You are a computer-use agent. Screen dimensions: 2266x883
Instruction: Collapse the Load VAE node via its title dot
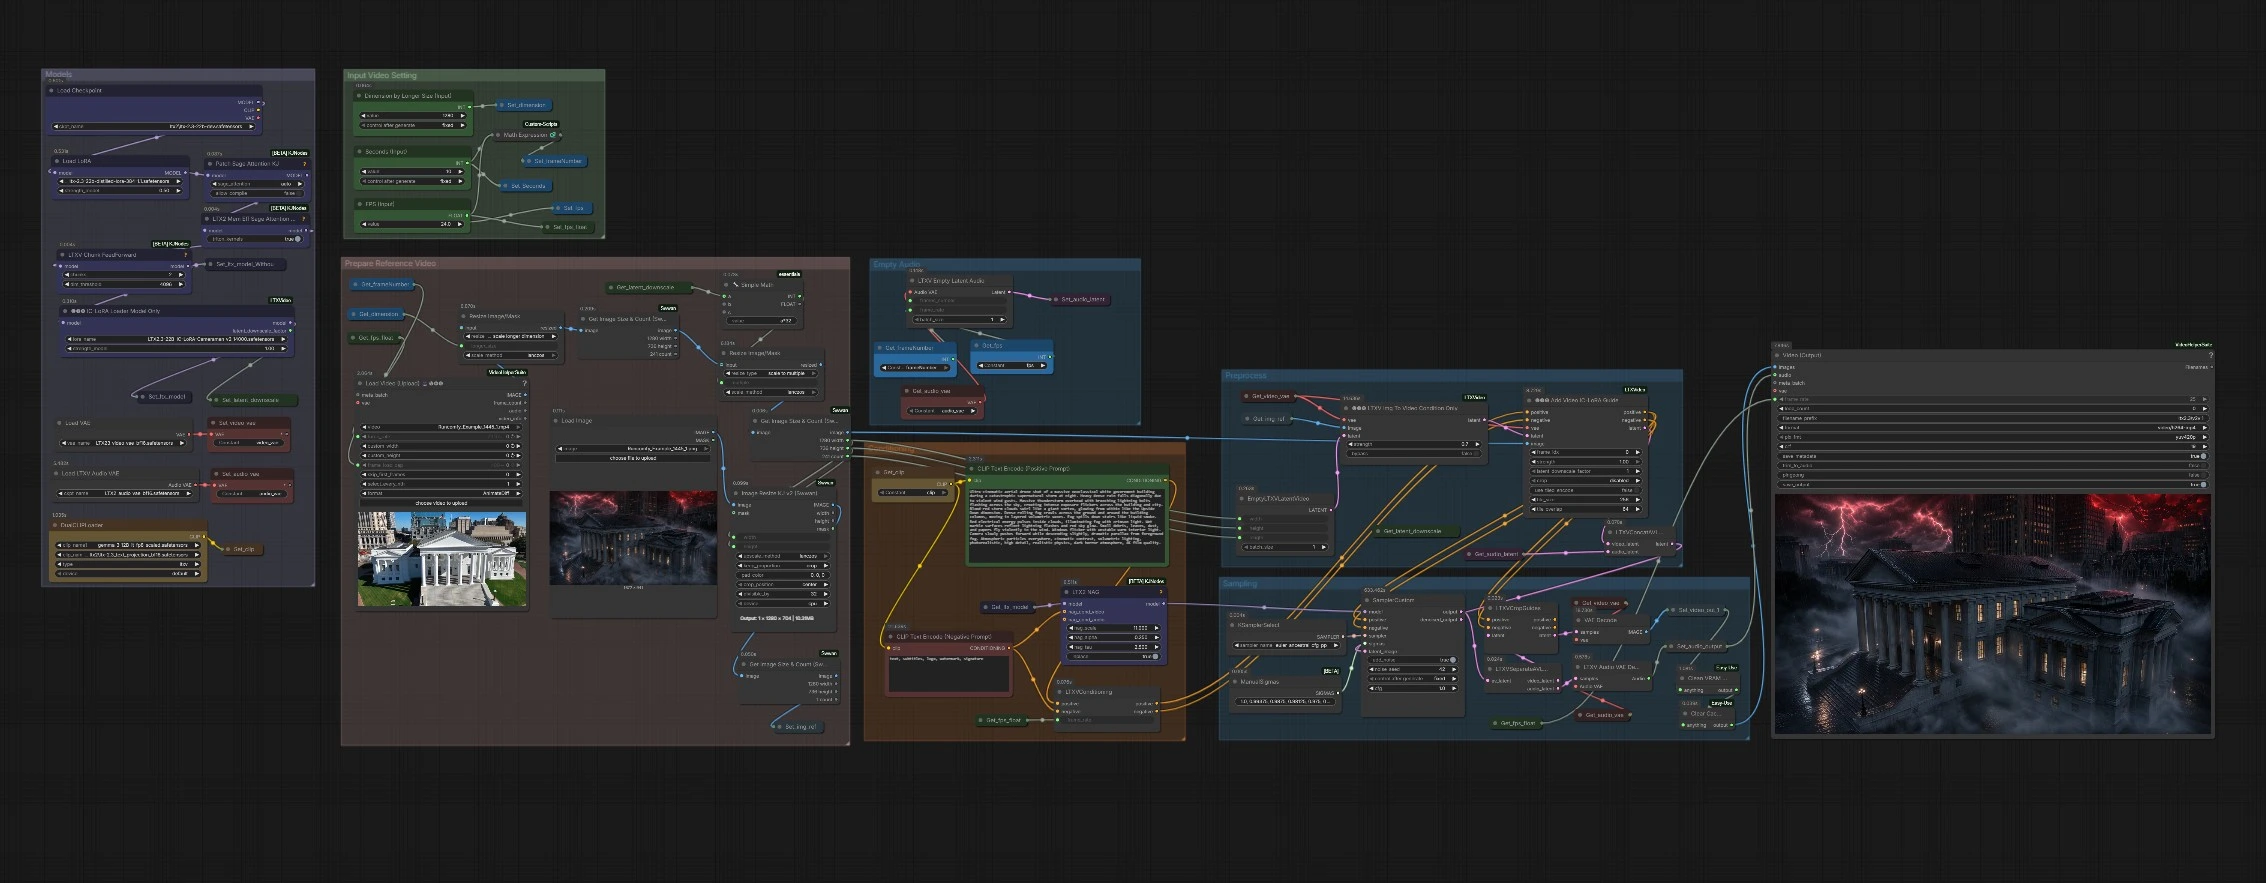point(59,423)
